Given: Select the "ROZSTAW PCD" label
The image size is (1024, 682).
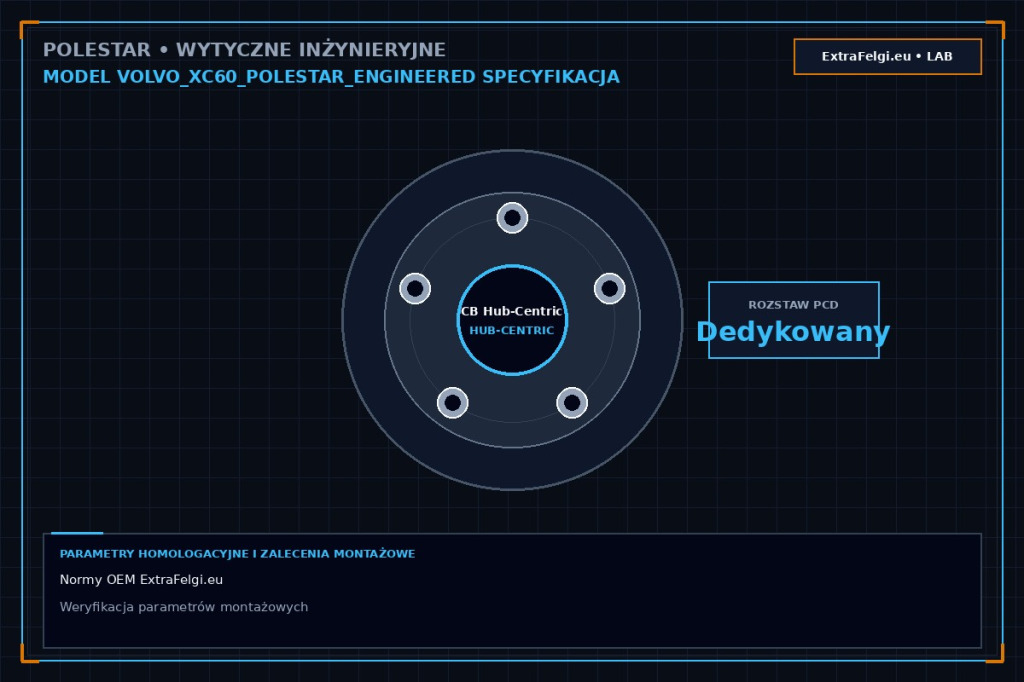Looking at the screenshot, I should 793,305.
